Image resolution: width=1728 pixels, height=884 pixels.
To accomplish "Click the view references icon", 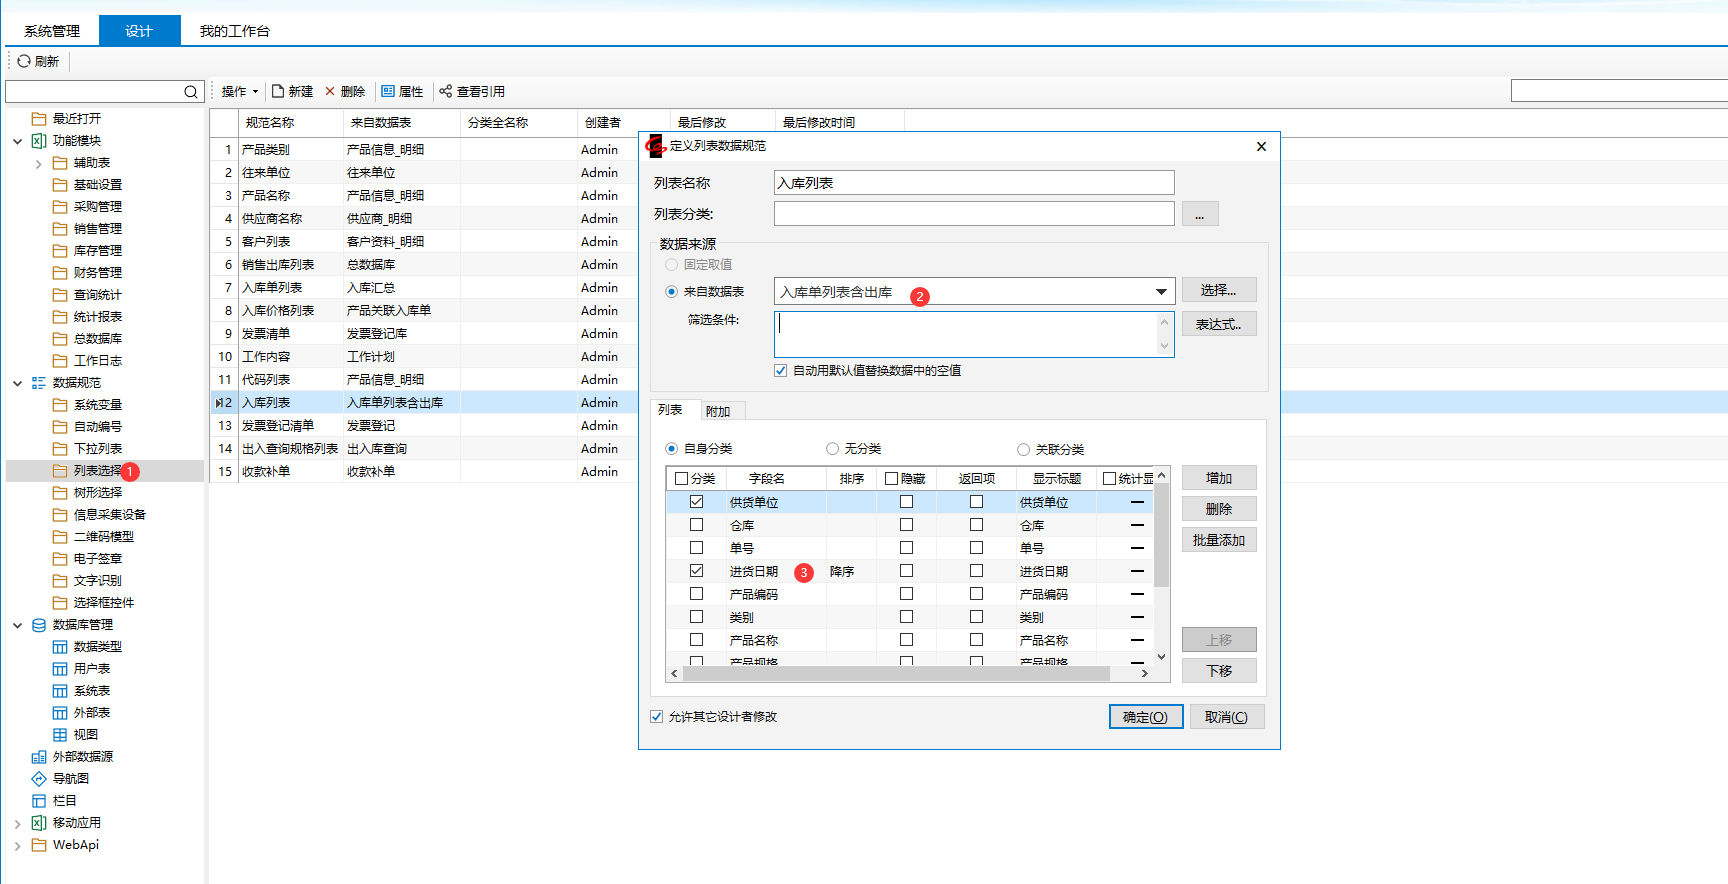I will 446,91.
